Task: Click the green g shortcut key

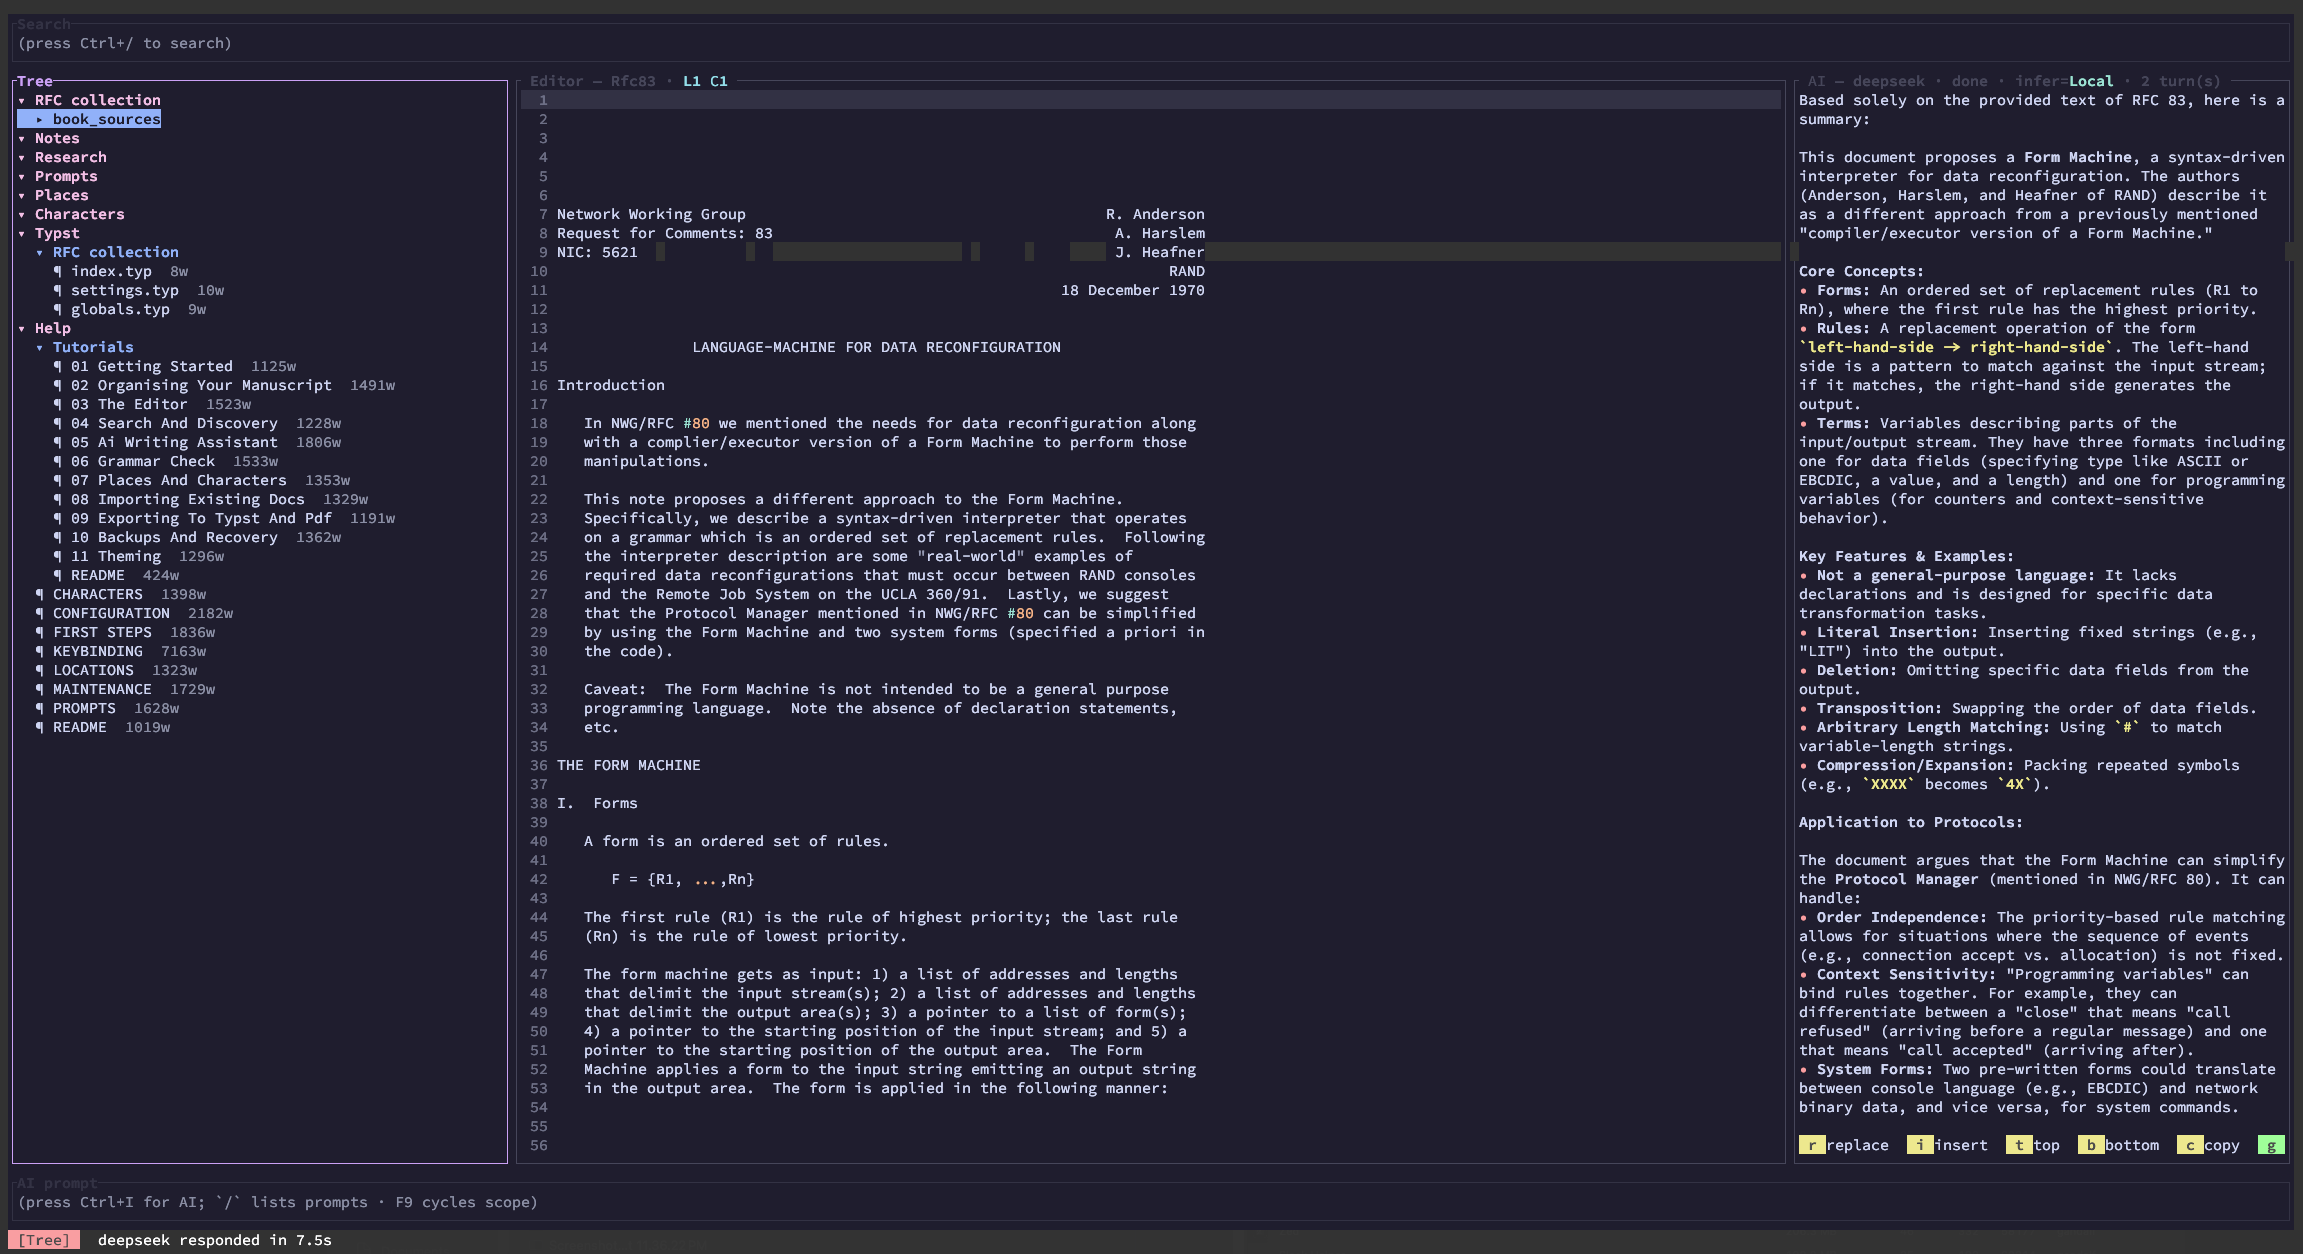Action: point(2271,1145)
